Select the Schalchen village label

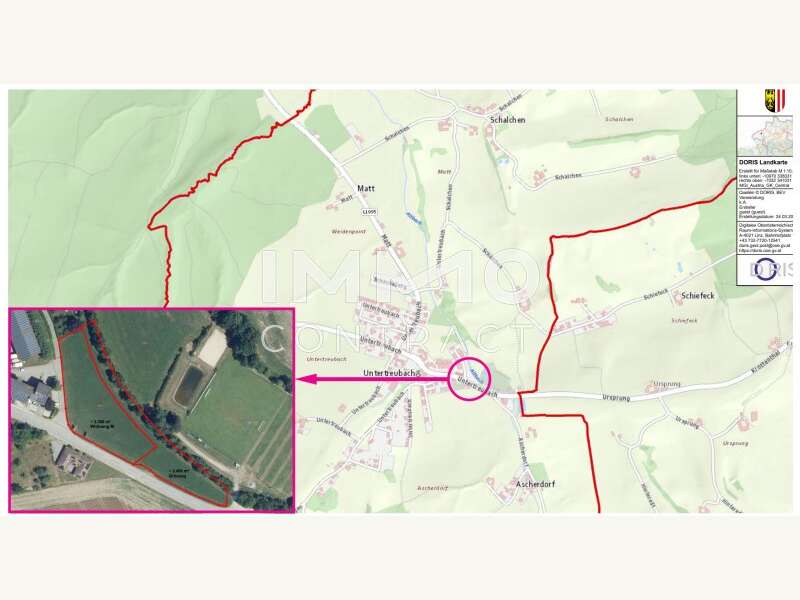507,120
